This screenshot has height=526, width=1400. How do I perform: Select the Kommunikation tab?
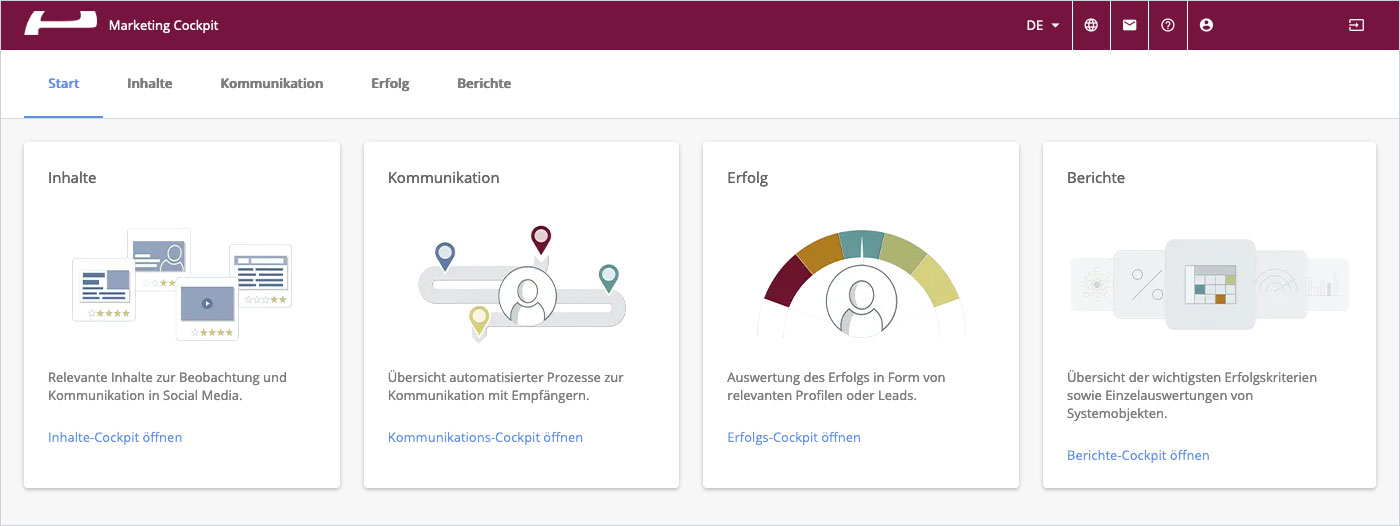click(x=272, y=84)
